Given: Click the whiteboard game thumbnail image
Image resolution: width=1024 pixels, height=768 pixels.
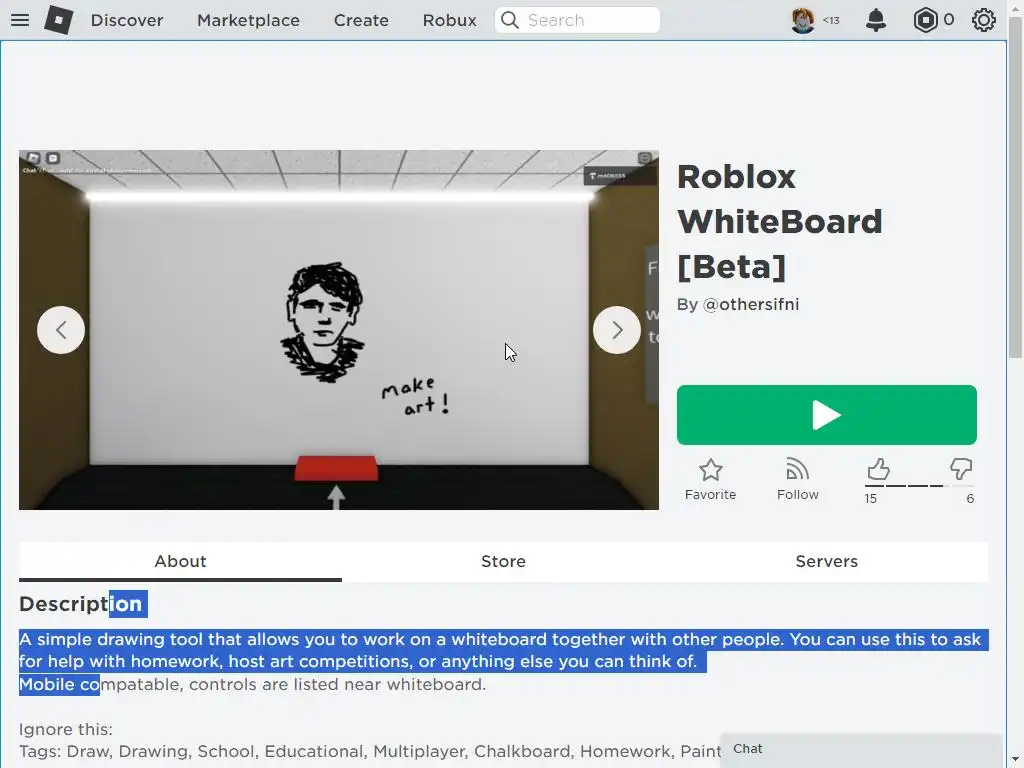Looking at the screenshot, I should pos(338,330).
